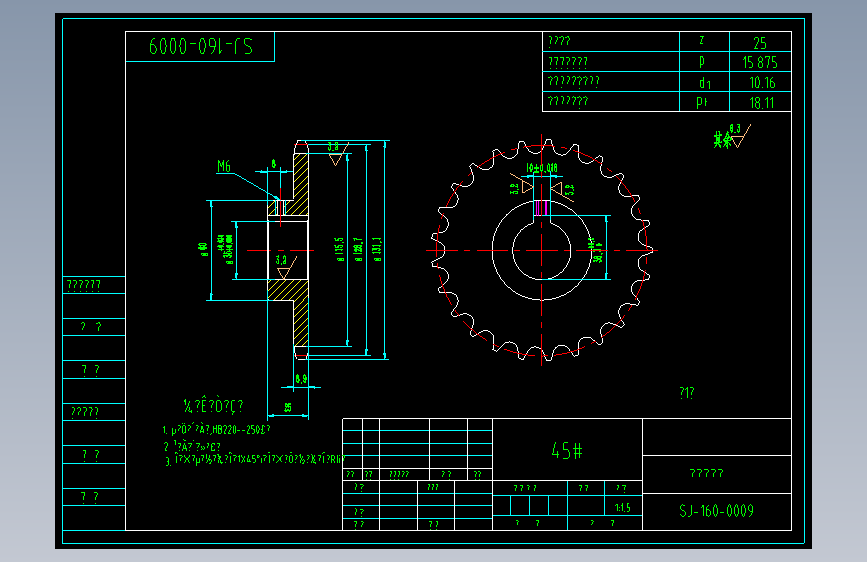Viewport: 867px width, 562px height.
Task: Select the scale value 1:1.5
Action: click(623, 508)
